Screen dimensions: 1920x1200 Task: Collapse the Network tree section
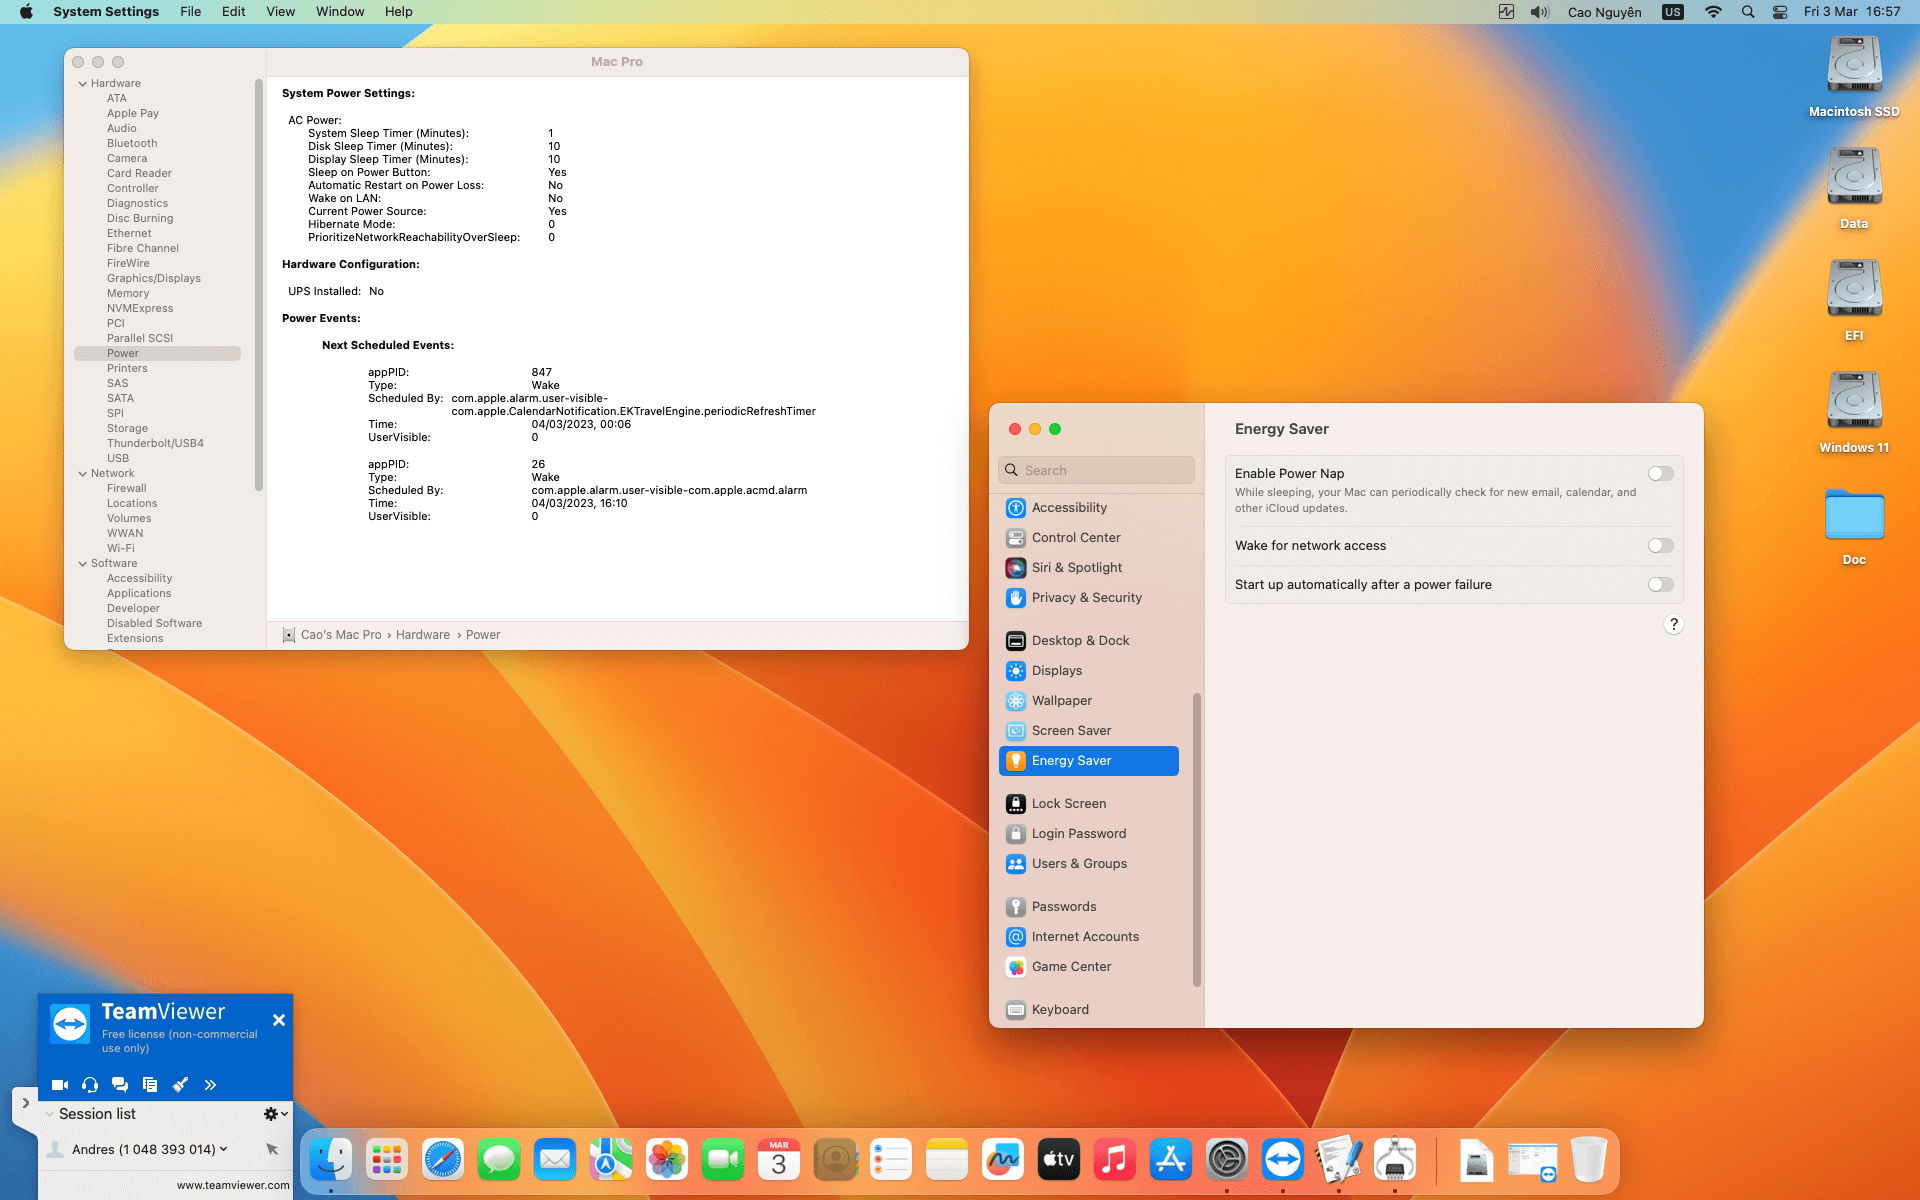click(83, 474)
